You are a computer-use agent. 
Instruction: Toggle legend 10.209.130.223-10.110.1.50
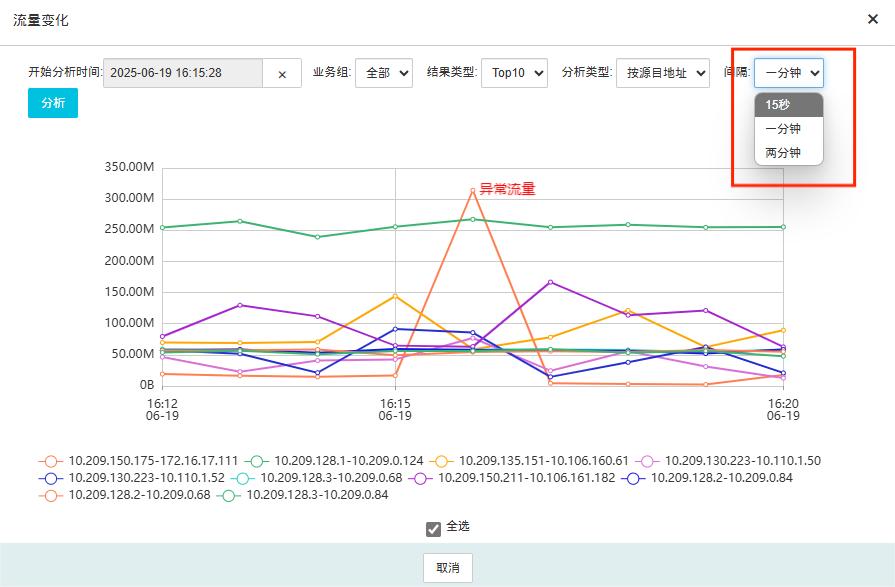(x=728, y=461)
